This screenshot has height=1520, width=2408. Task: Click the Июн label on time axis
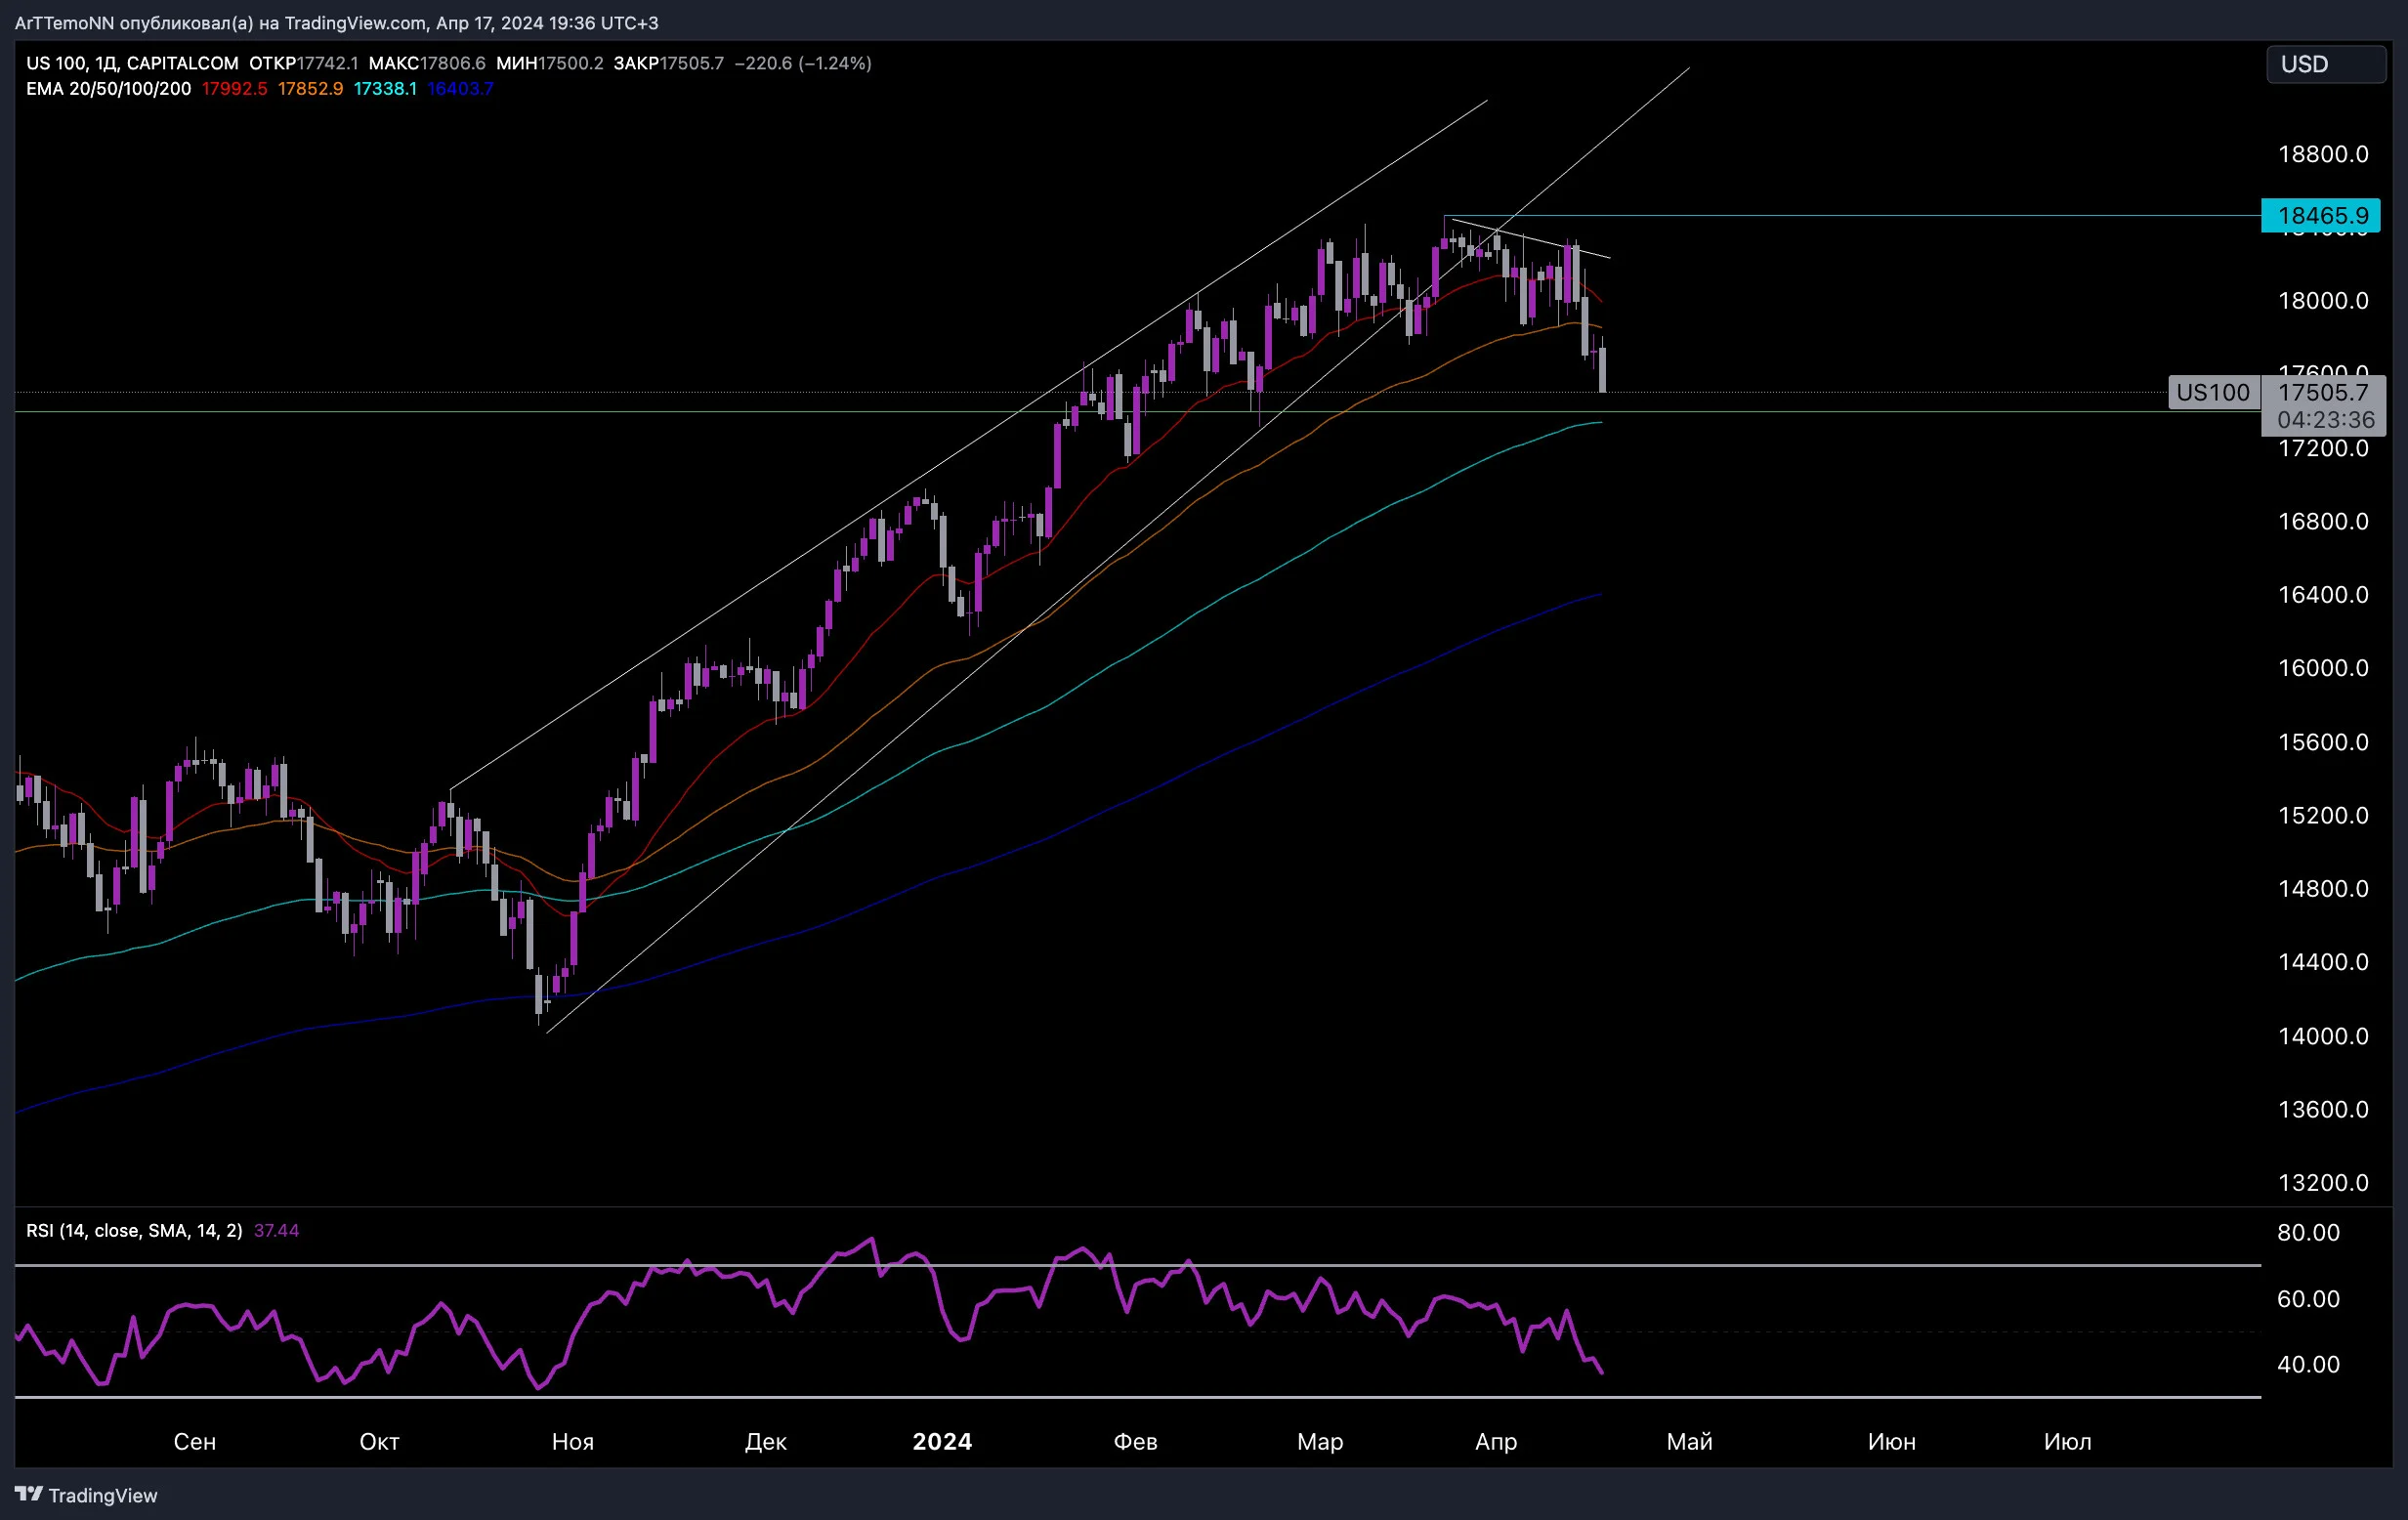click(1892, 1442)
